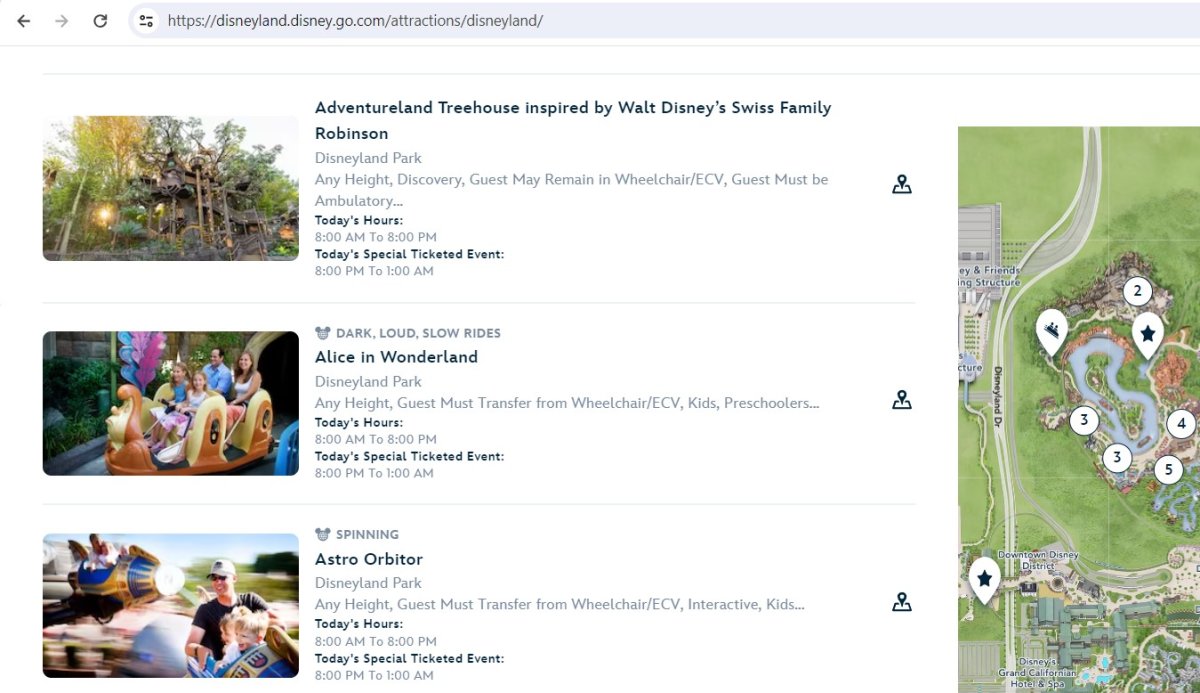Click the Adventureland Treehouse photo thumbnail
Image resolution: width=1200 pixels, height=693 pixels.
click(x=170, y=188)
